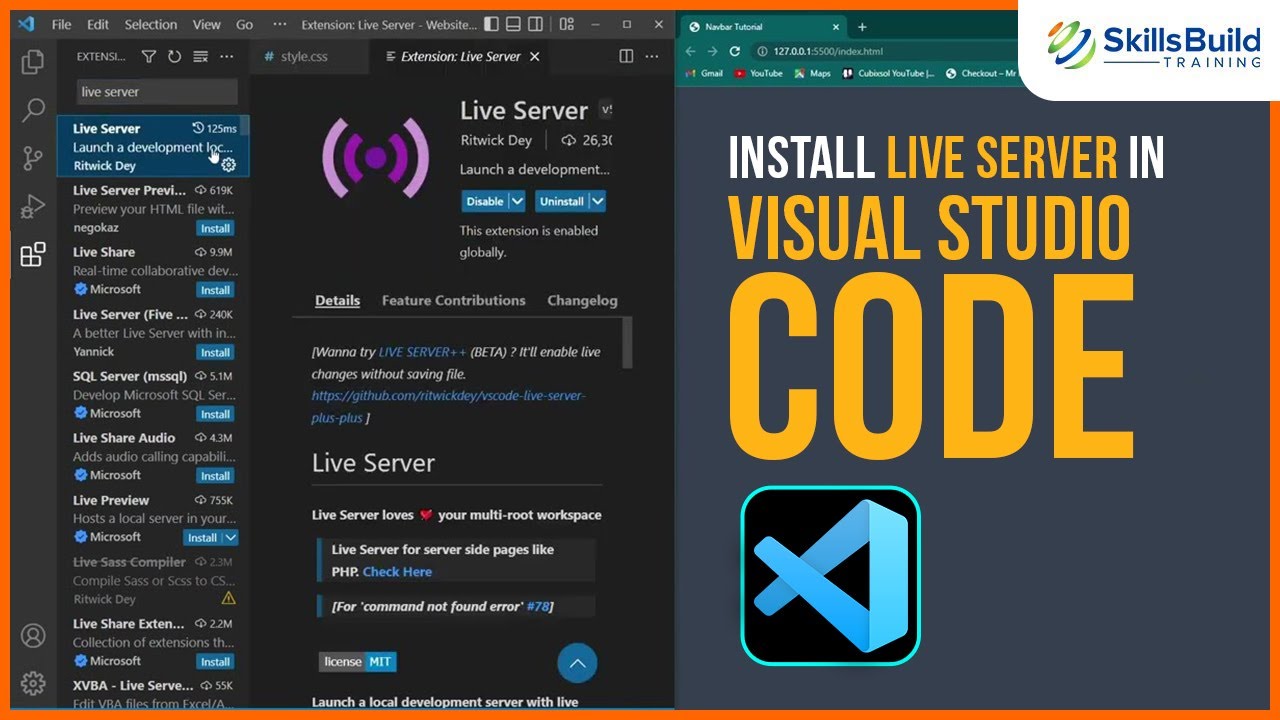Switch to the Changelog tab
The width and height of the screenshot is (1280, 720).
[x=582, y=300]
